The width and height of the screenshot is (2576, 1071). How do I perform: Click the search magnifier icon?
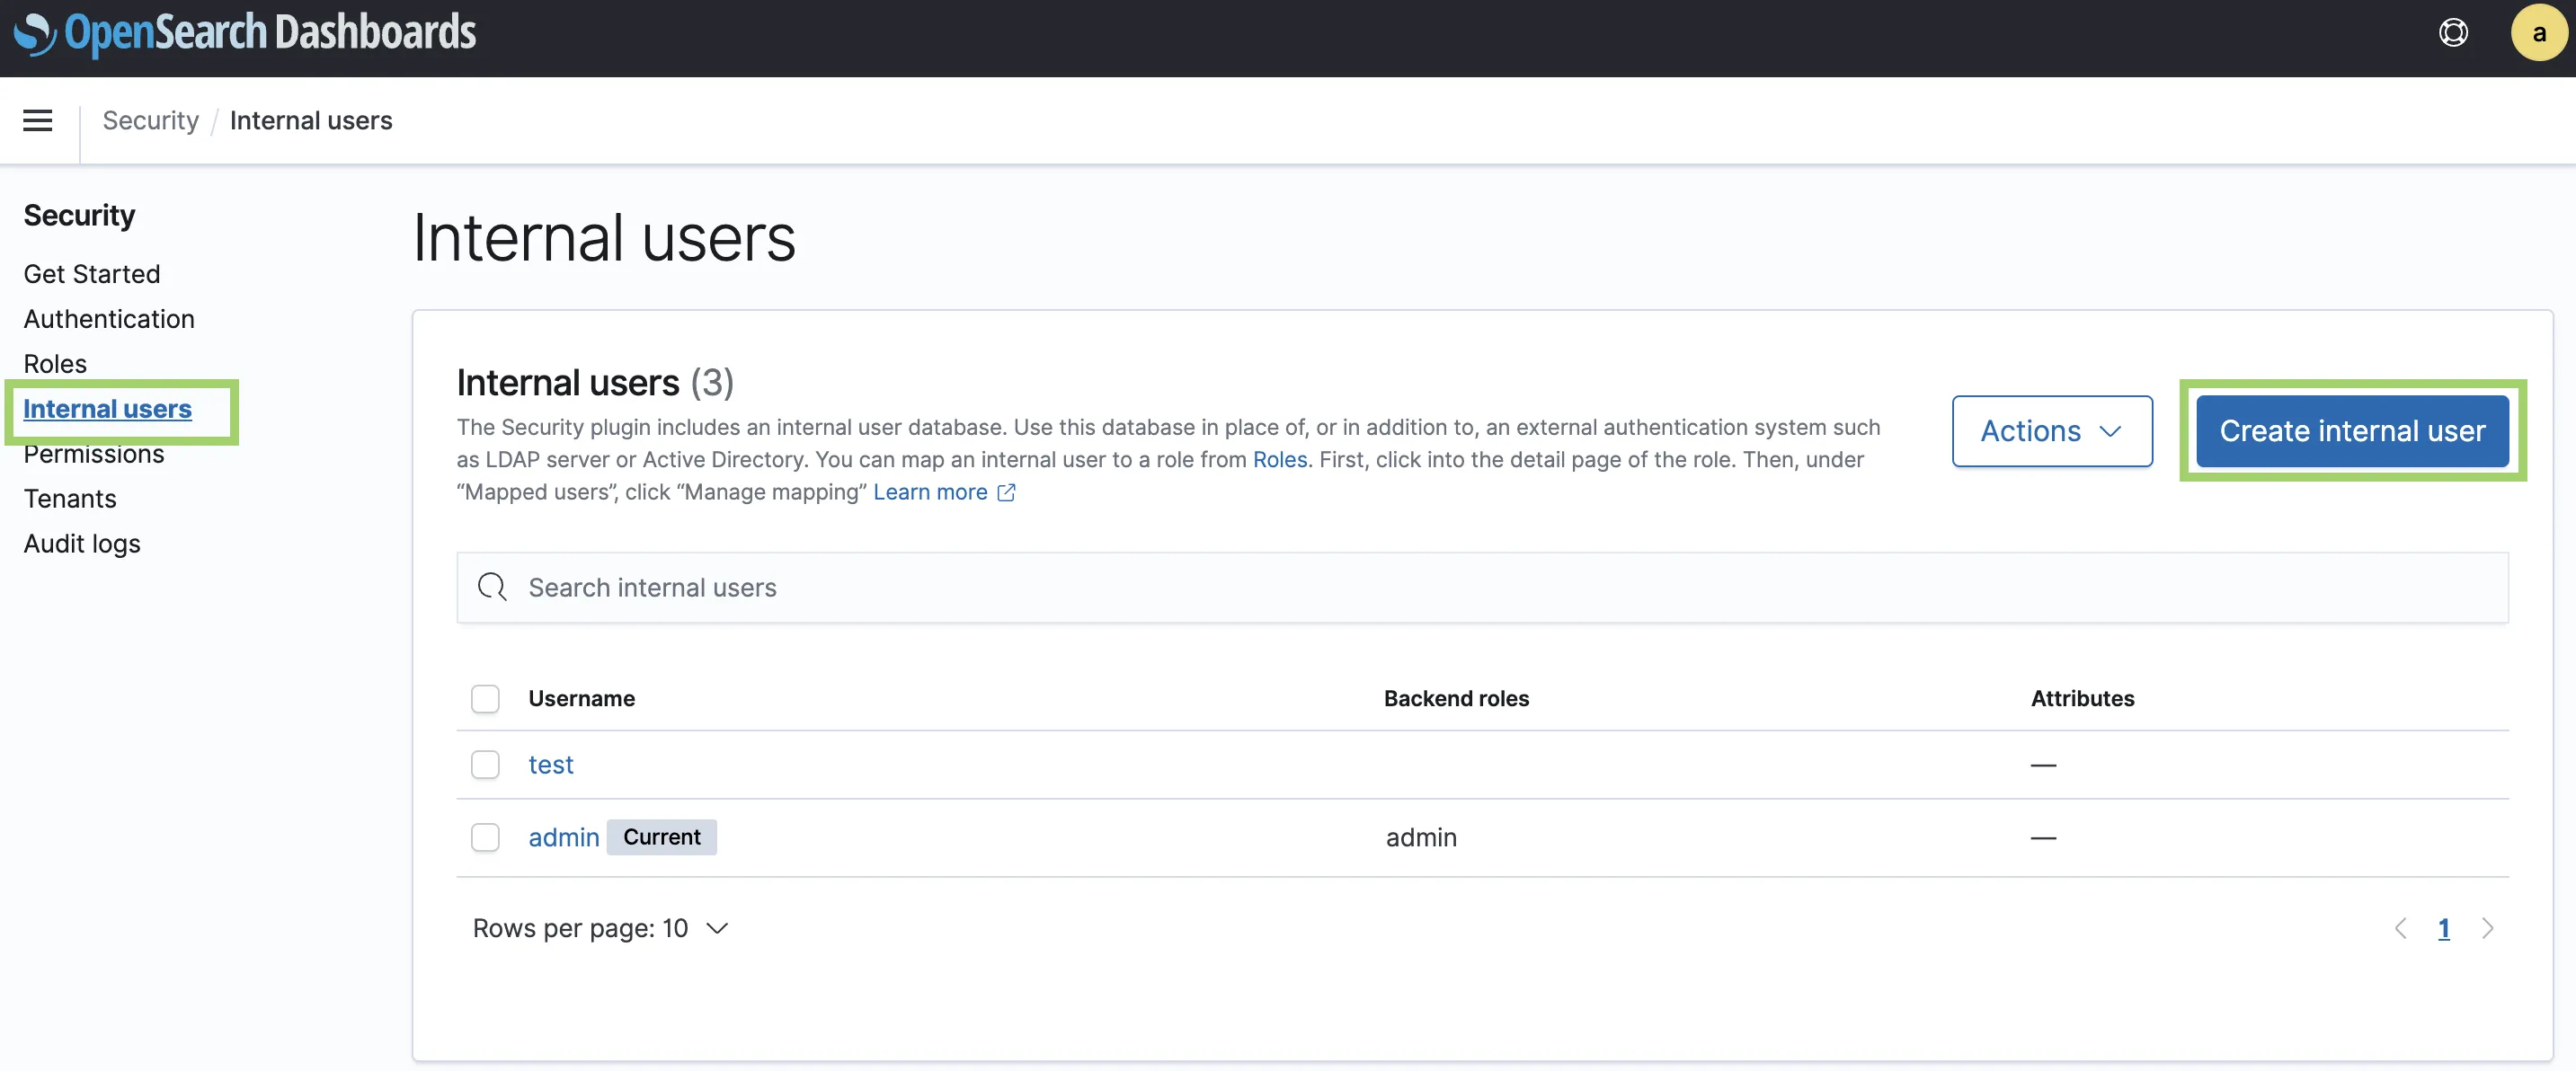tap(491, 587)
